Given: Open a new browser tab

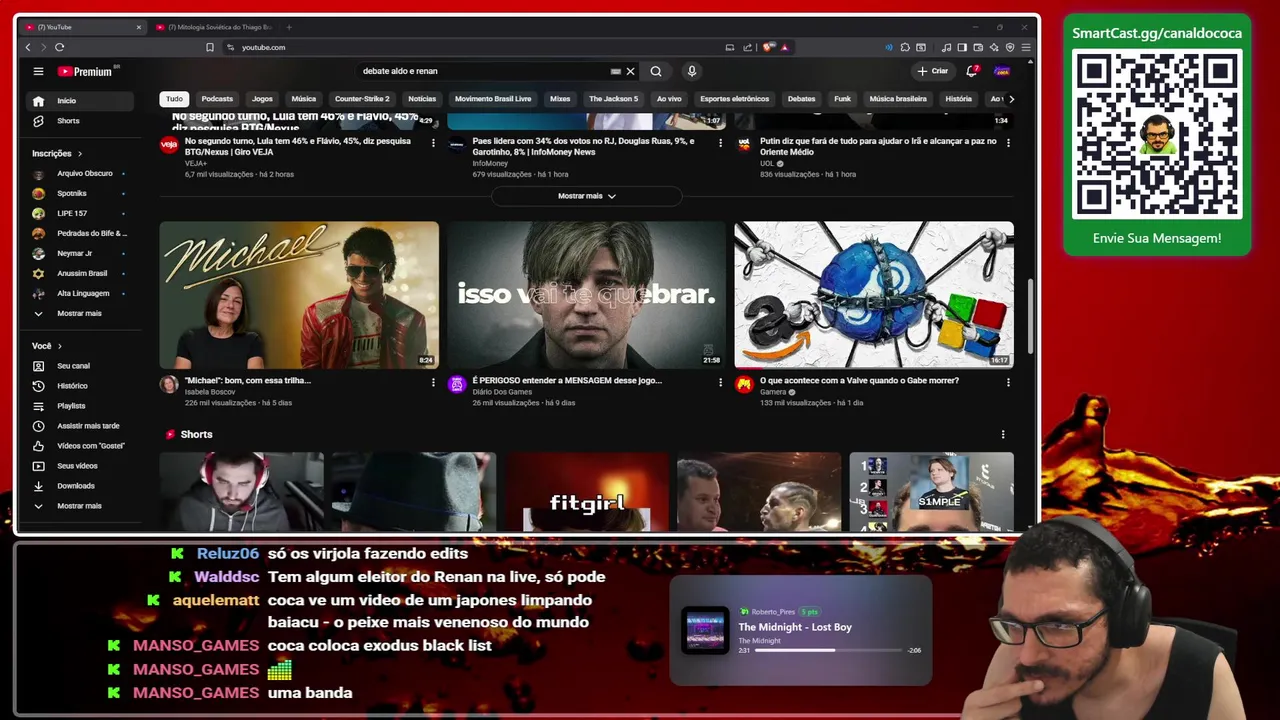Looking at the screenshot, I should point(289,27).
